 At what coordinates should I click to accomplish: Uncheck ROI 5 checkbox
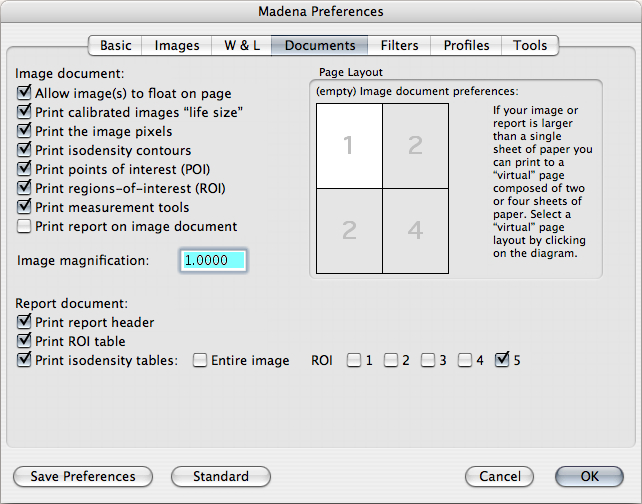(x=502, y=361)
